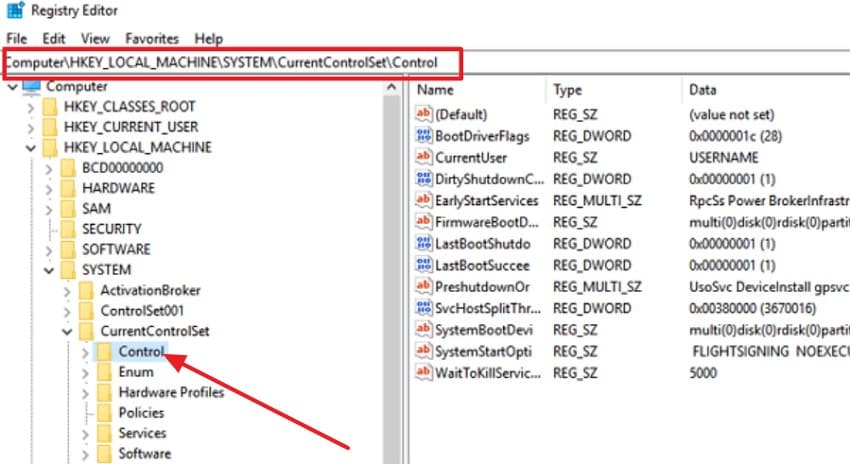Expand the Enum key arrow
This screenshot has height=464, width=850.
(85, 373)
